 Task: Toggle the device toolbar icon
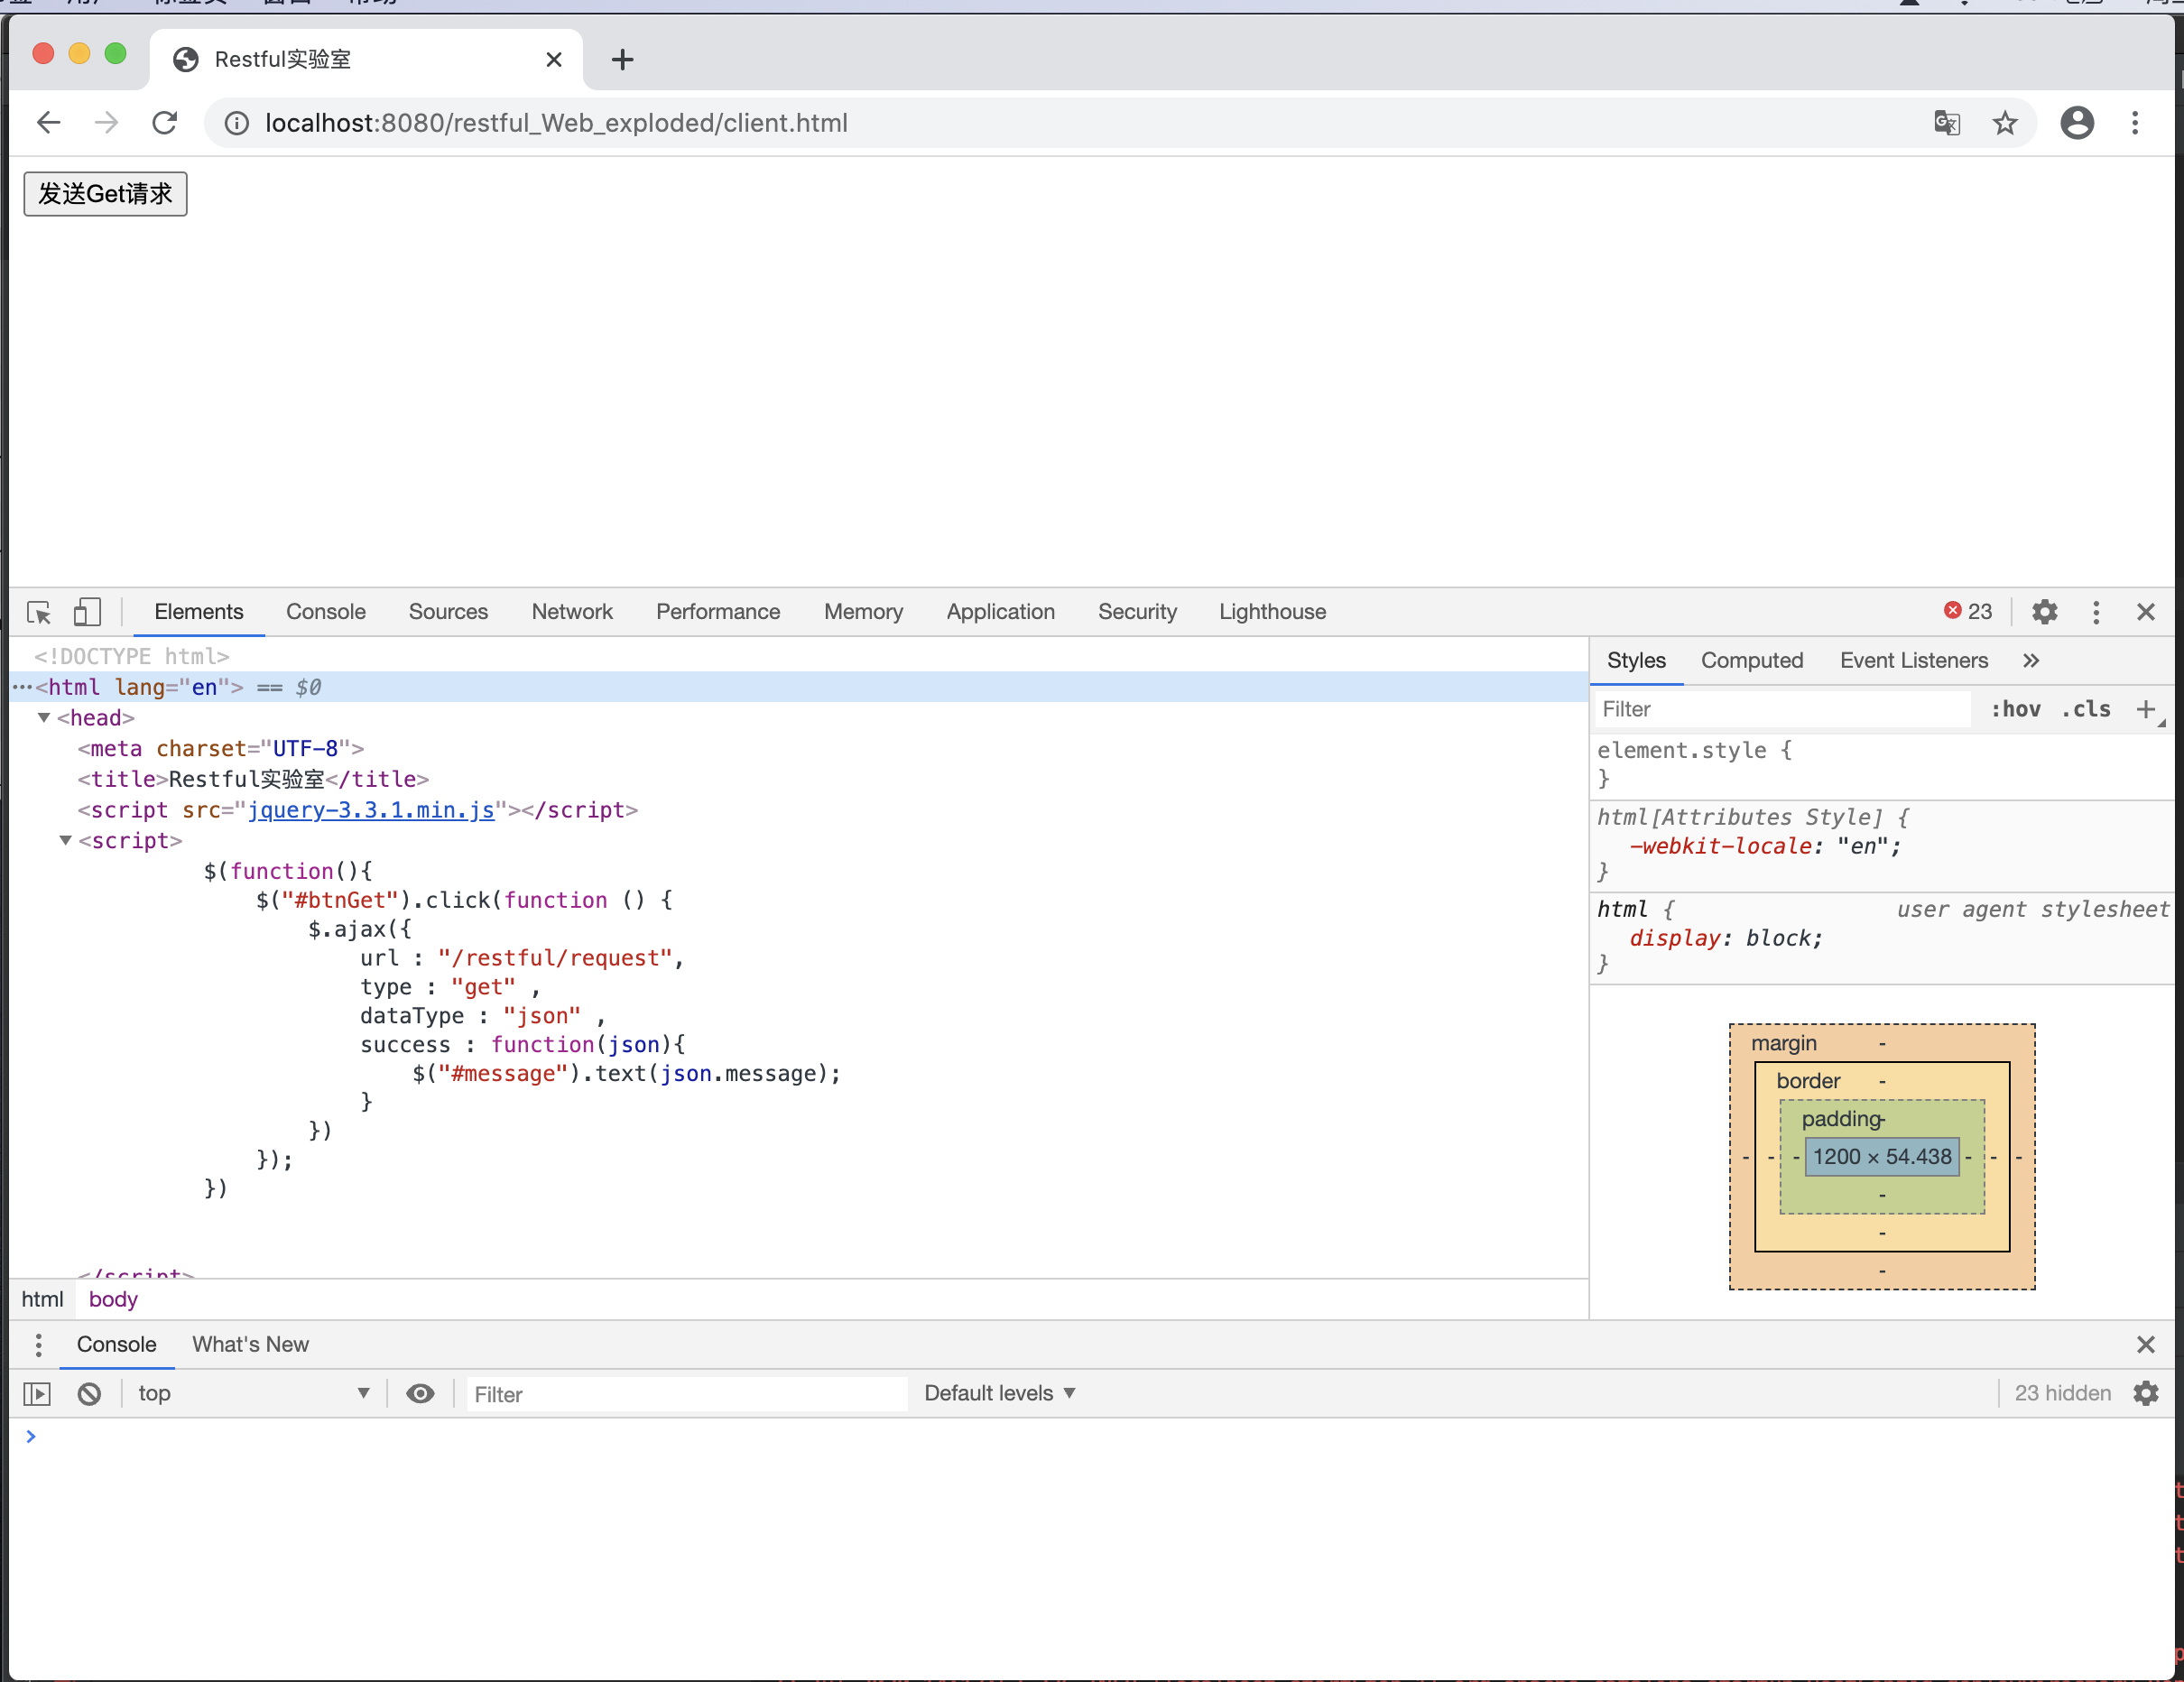click(x=87, y=612)
